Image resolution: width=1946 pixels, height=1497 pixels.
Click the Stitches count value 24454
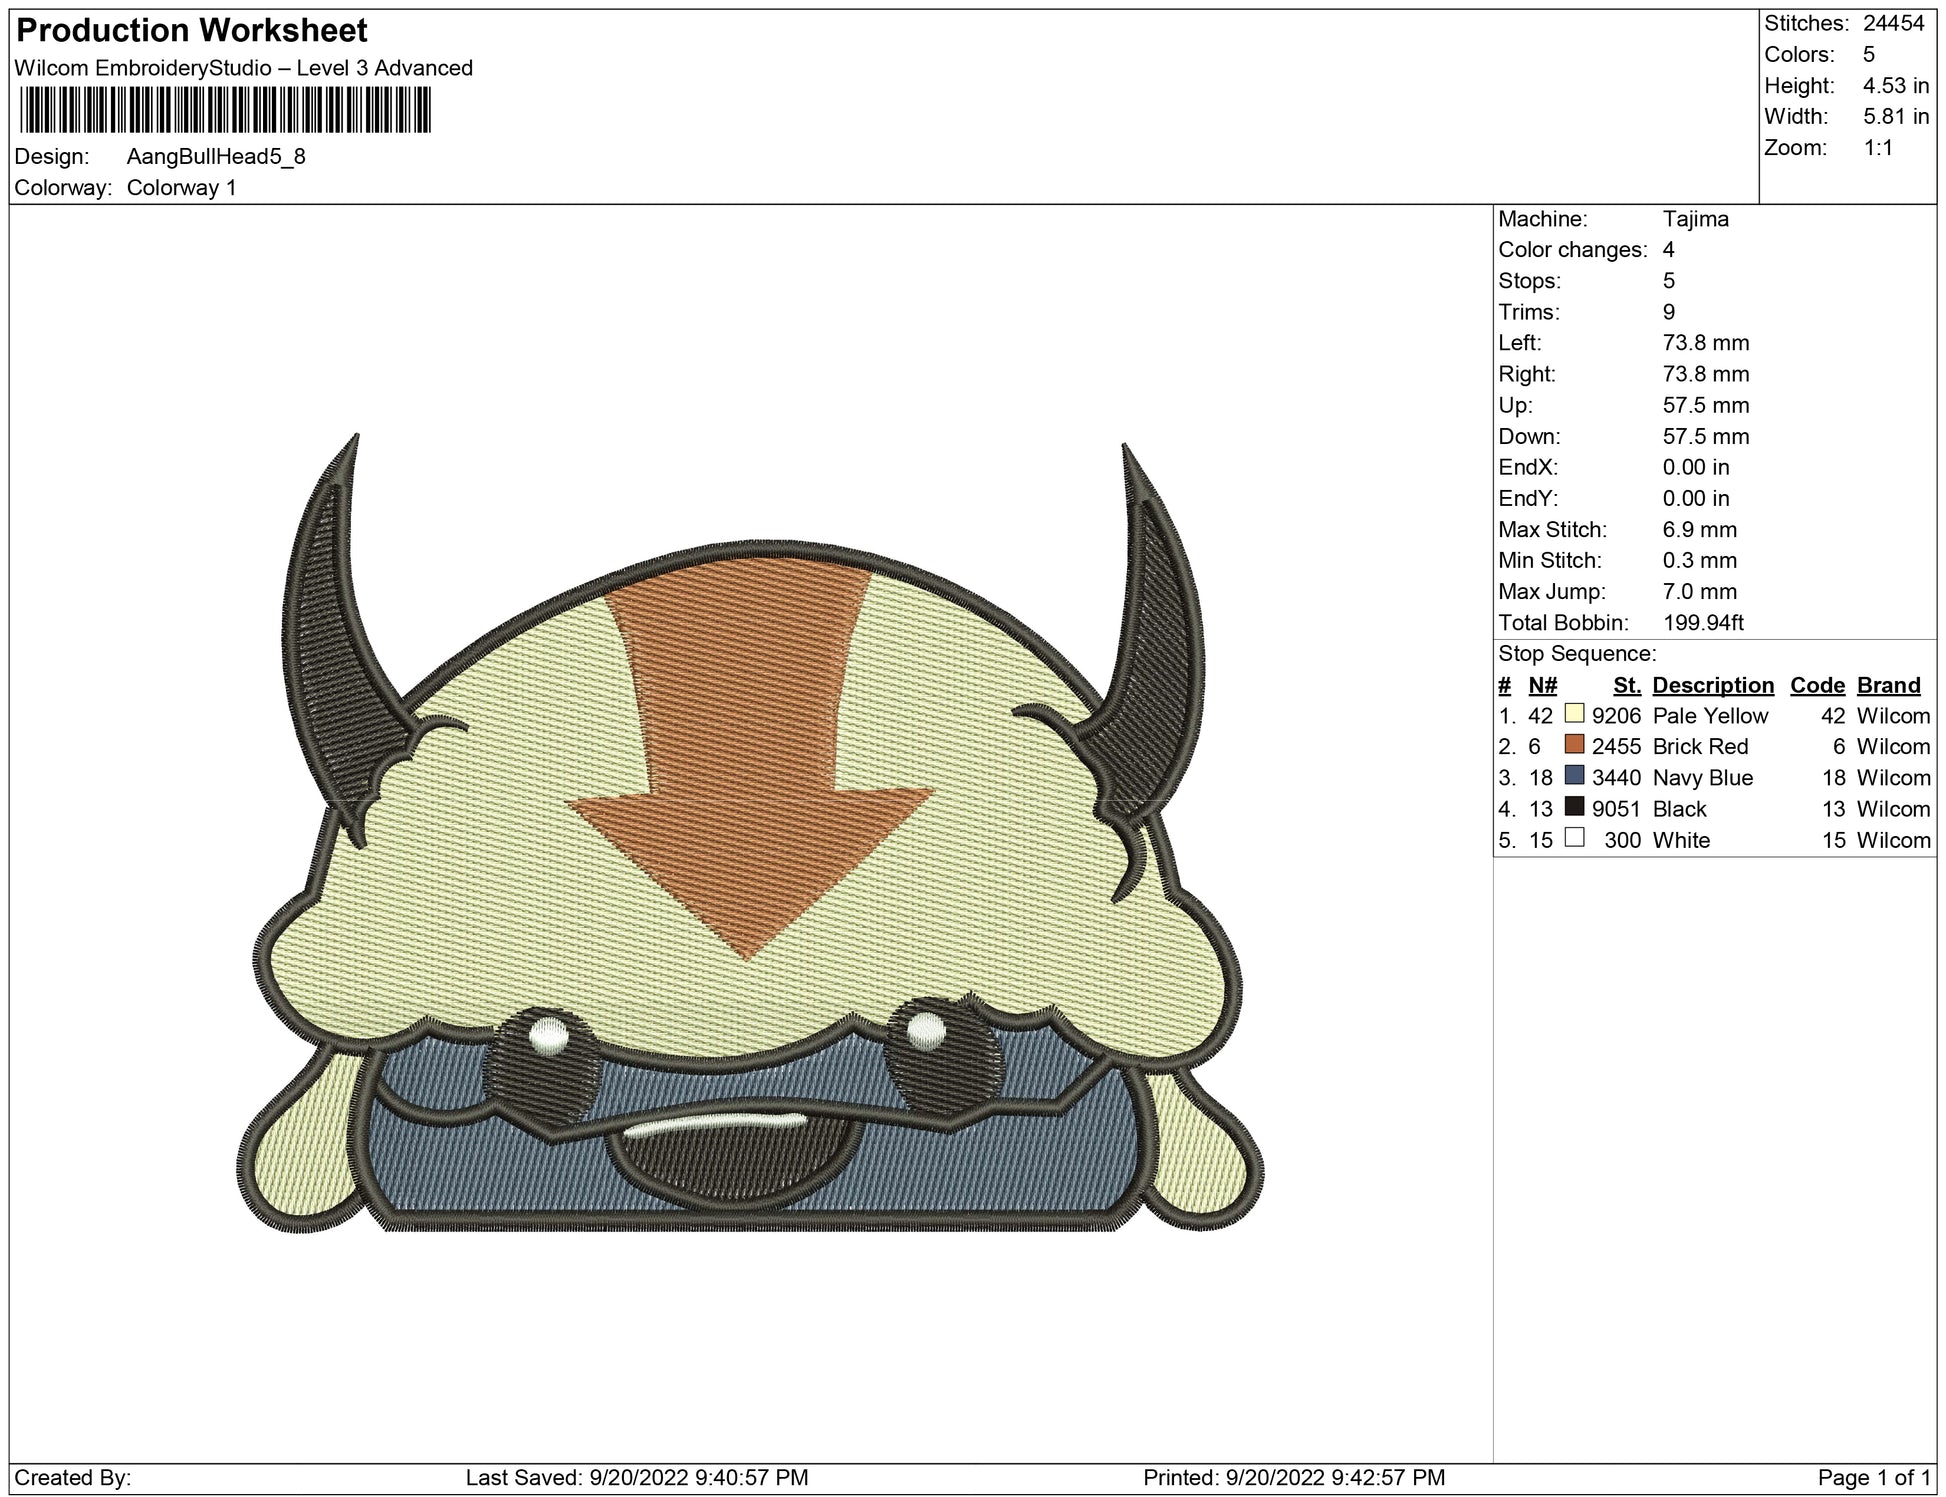[x=1893, y=23]
